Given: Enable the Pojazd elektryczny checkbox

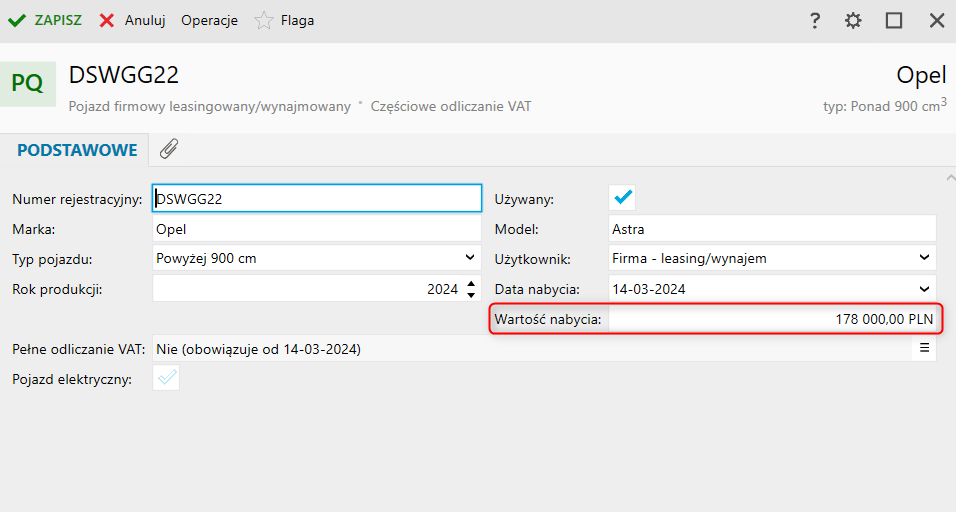Looking at the screenshot, I should [167, 378].
